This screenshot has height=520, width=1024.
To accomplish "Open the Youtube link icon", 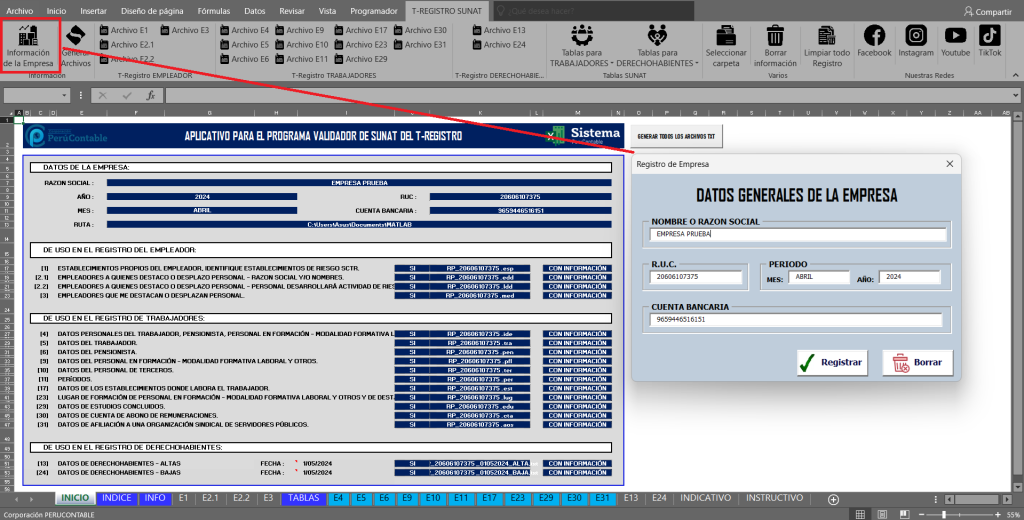I will point(955,41).
